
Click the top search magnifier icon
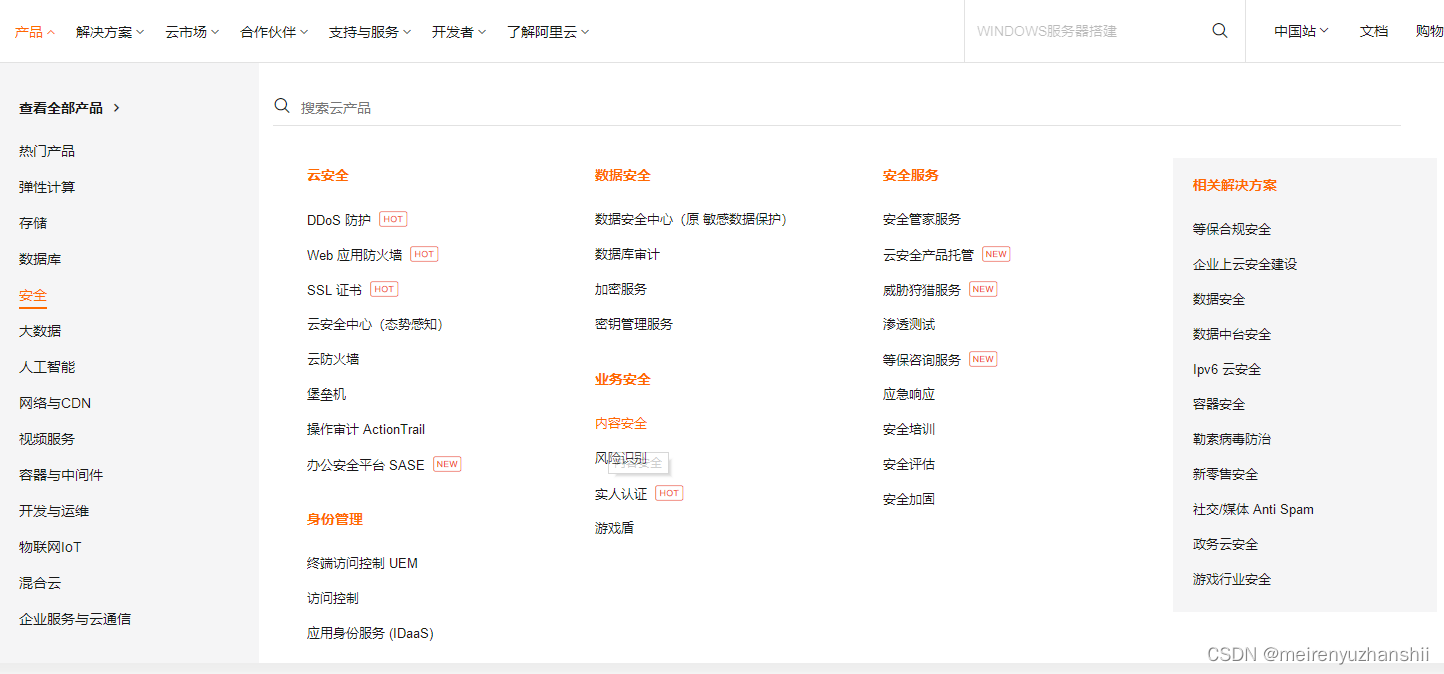pyautogui.click(x=1219, y=31)
